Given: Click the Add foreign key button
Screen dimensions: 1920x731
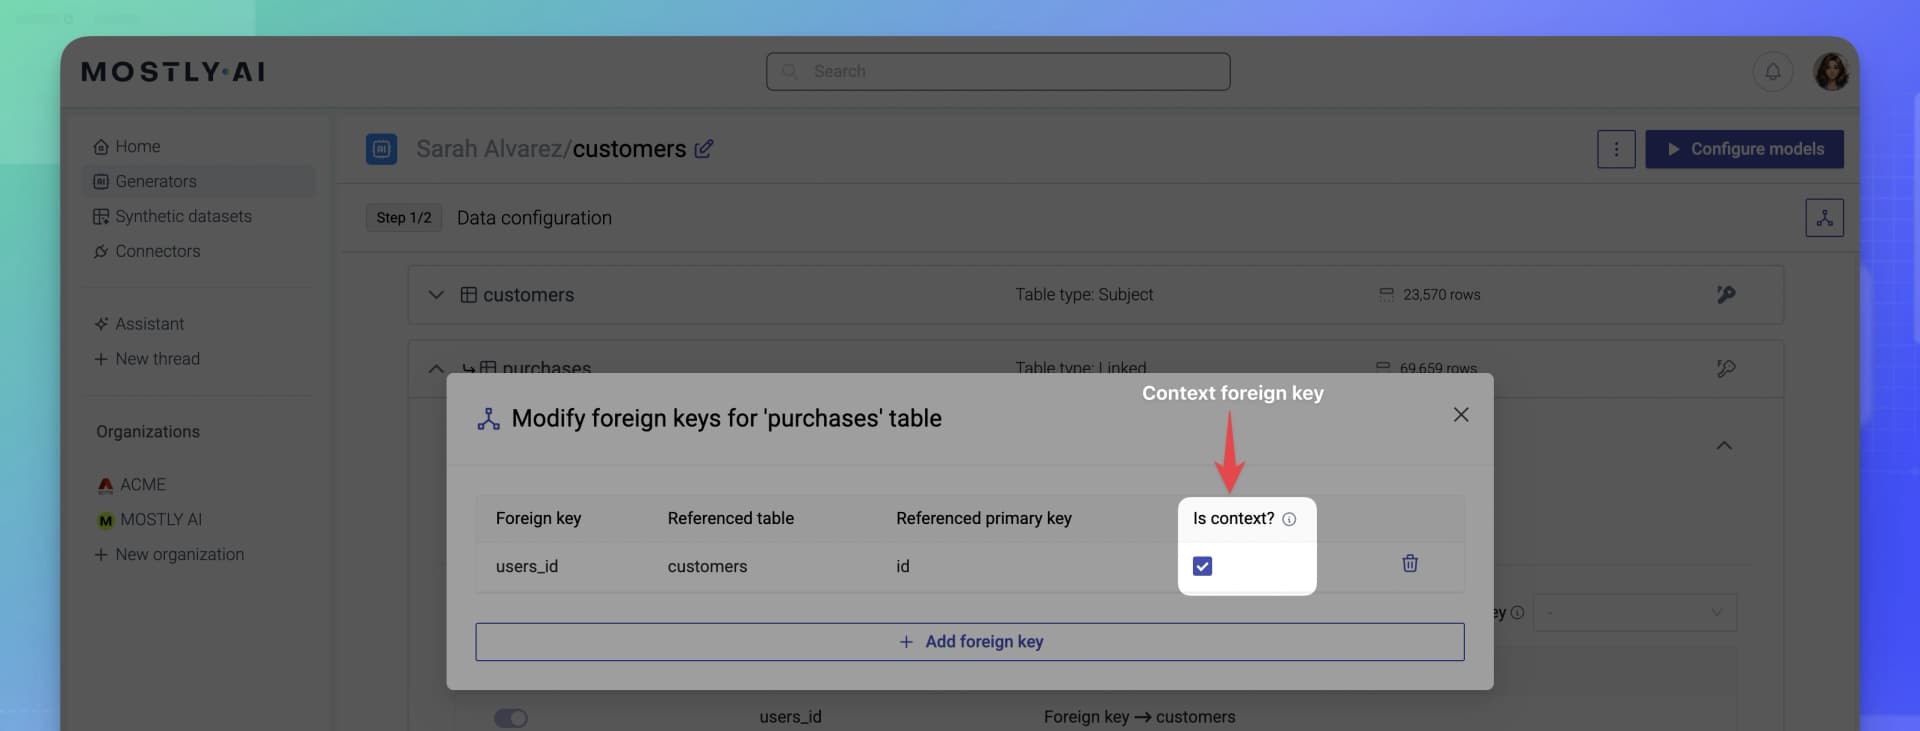Looking at the screenshot, I should click(969, 642).
